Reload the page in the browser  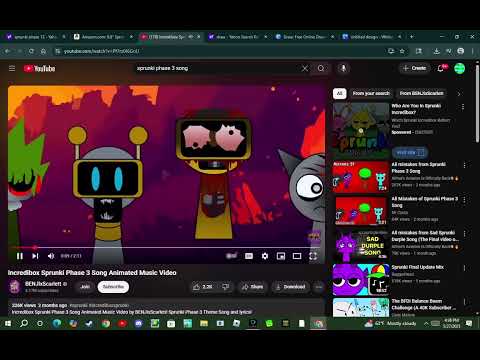click(x=31, y=51)
